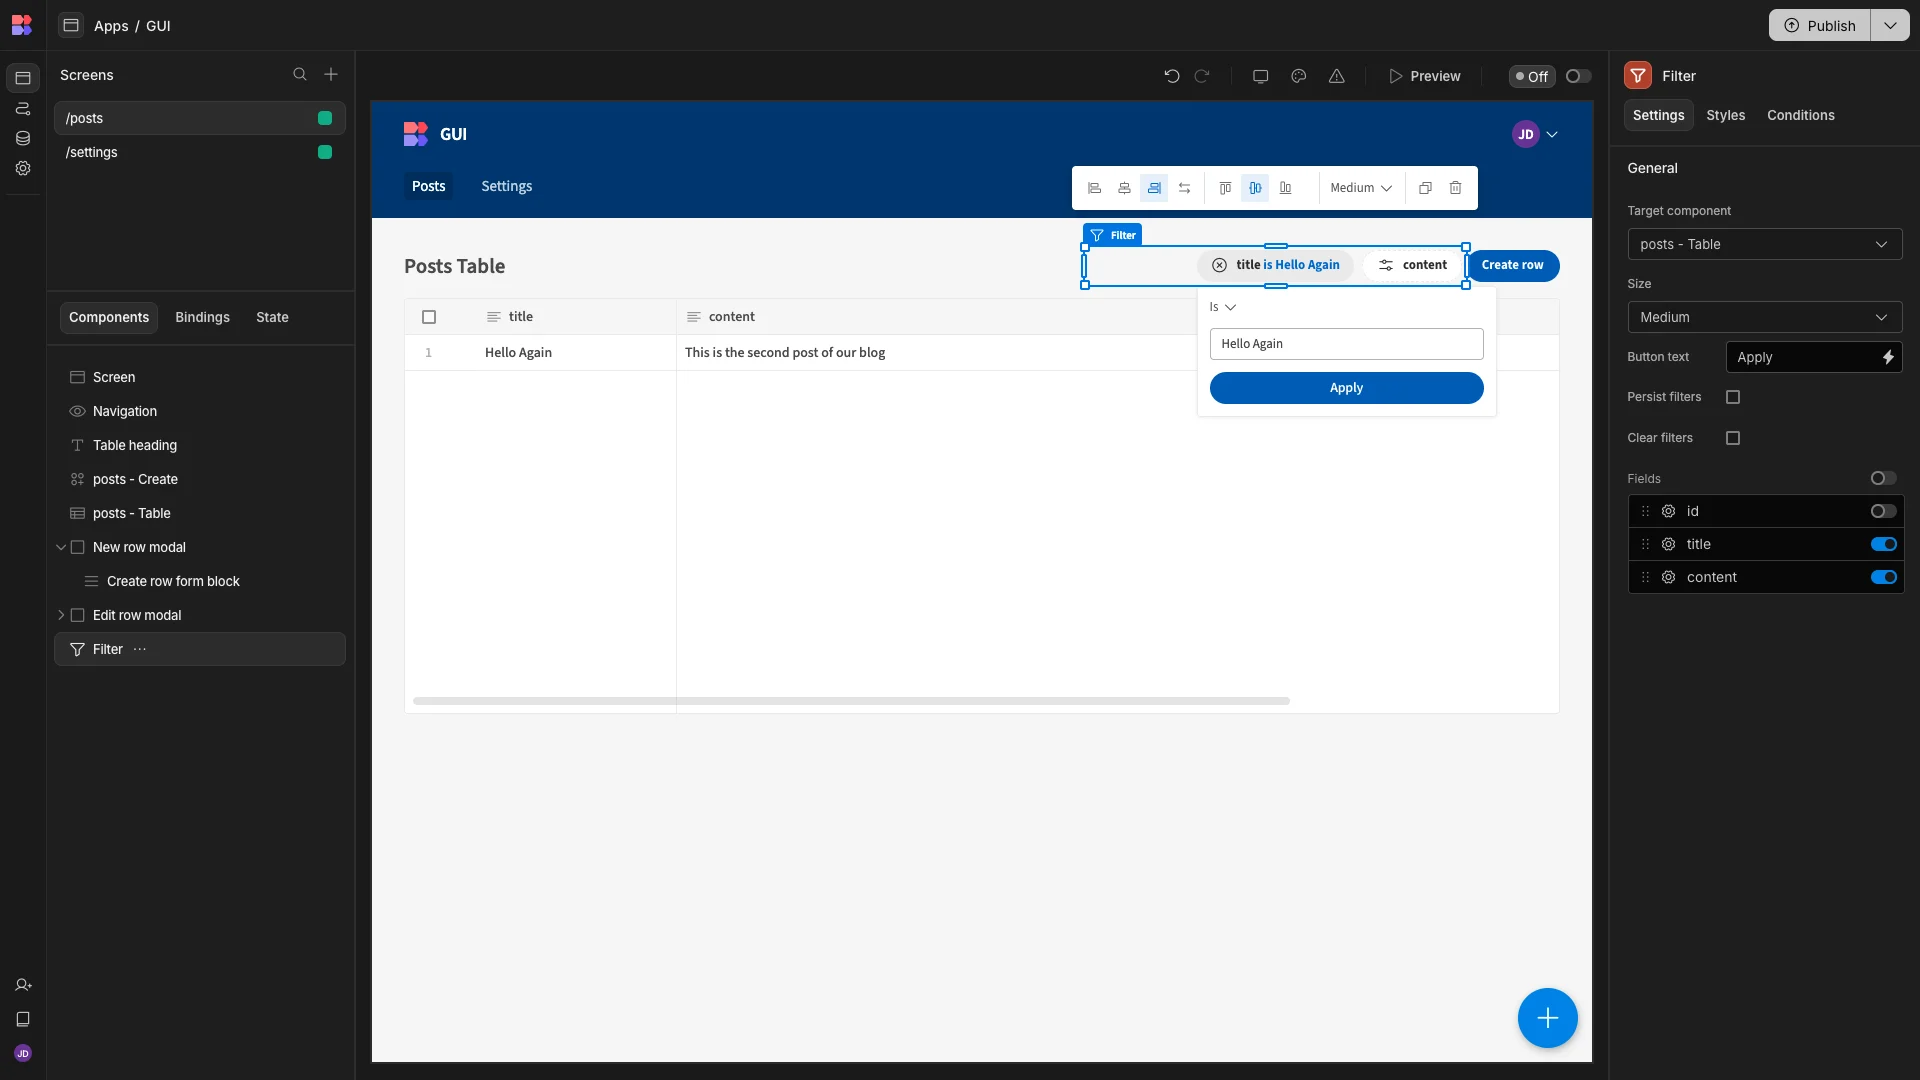Image resolution: width=1920 pixels, height=1080 pixels.
Task: Open the Data section in the sidebar
Action: (x=23, y=138)
